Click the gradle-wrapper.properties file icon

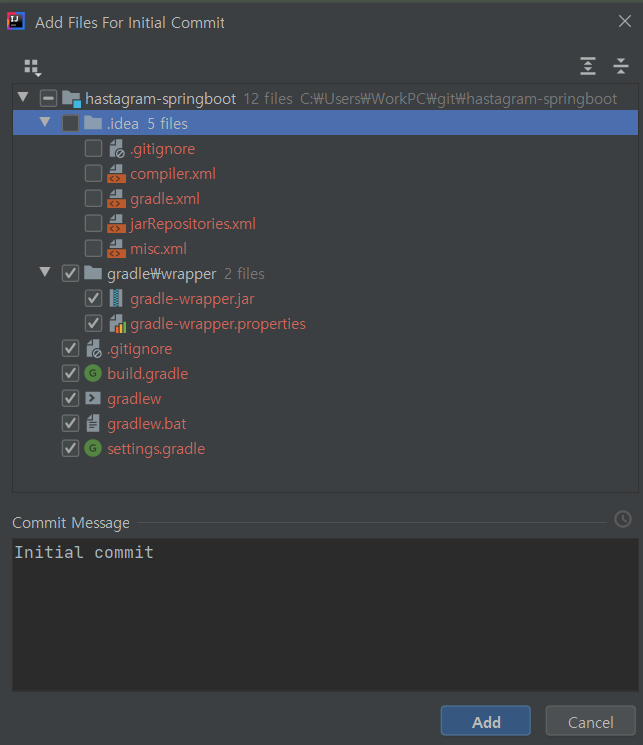coord(117,324)
